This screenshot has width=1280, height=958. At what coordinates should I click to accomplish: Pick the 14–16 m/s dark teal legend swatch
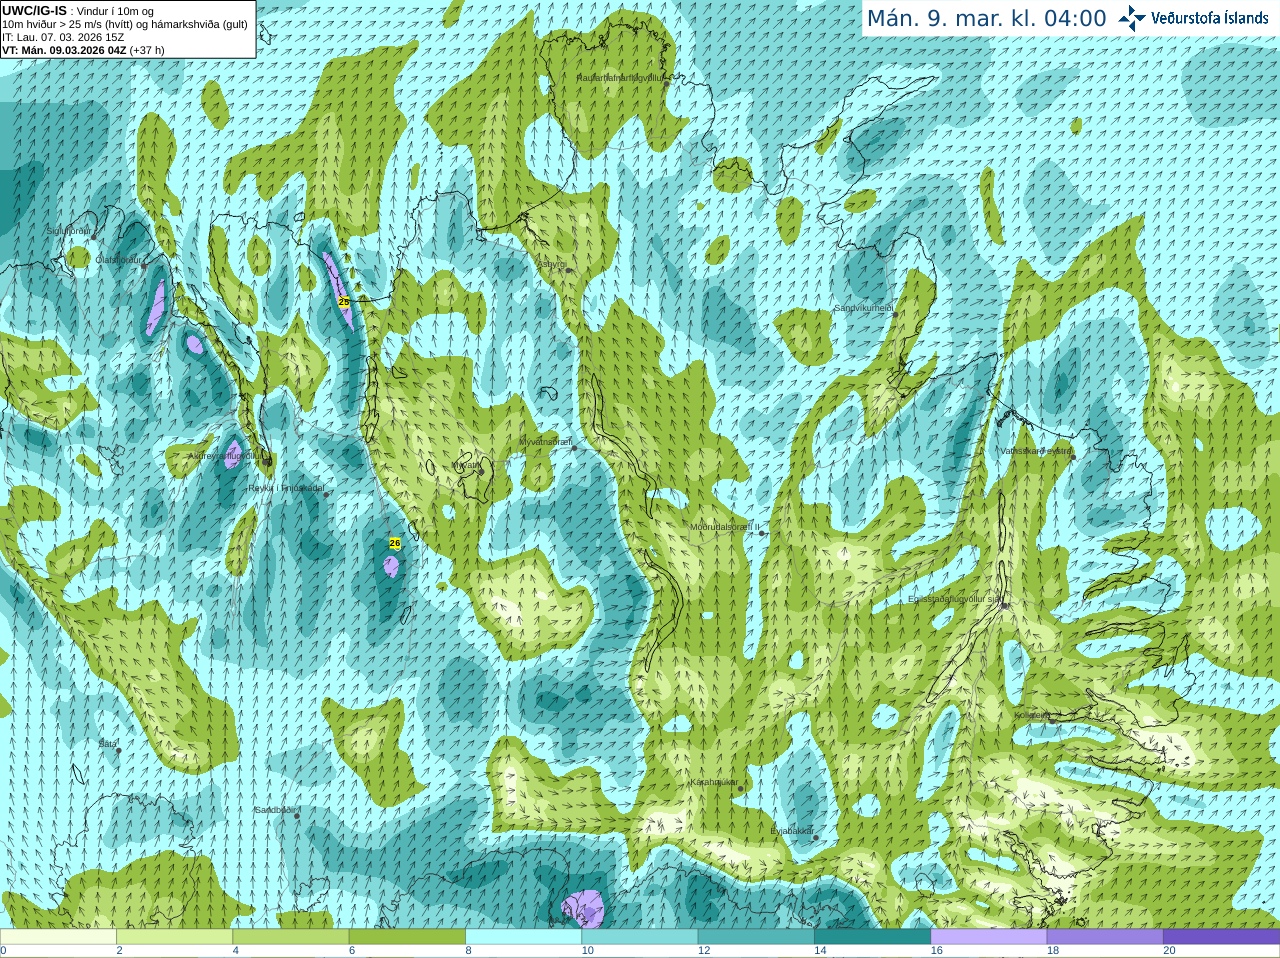coord(872,937)
